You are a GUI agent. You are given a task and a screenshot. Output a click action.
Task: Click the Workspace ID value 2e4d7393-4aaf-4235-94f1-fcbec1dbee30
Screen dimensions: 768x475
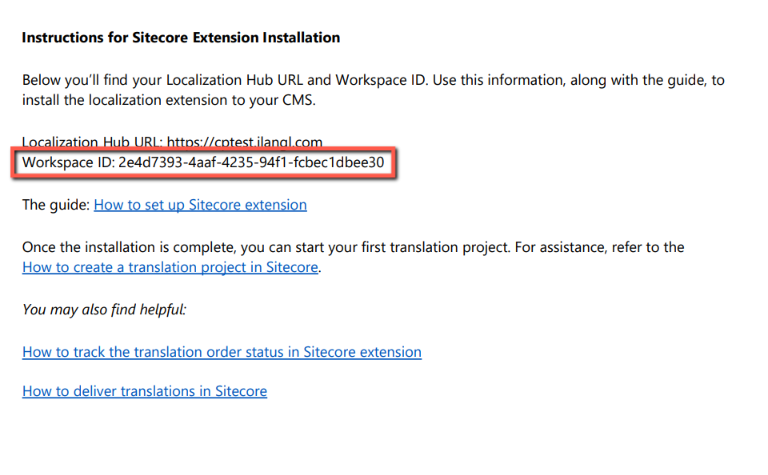point(251,162)
